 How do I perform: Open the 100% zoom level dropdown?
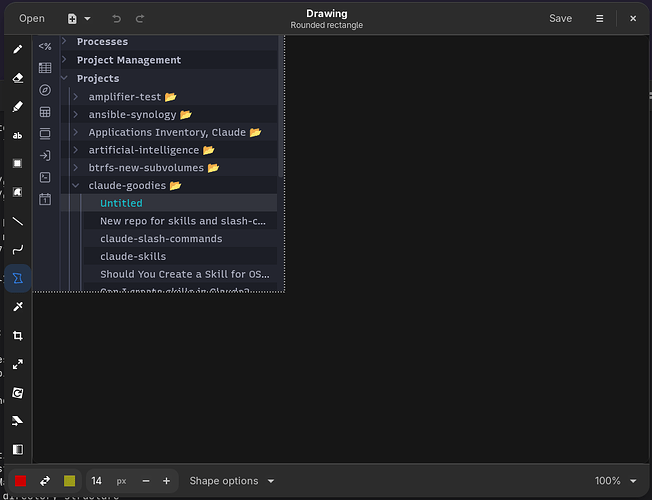pos(615,481)
